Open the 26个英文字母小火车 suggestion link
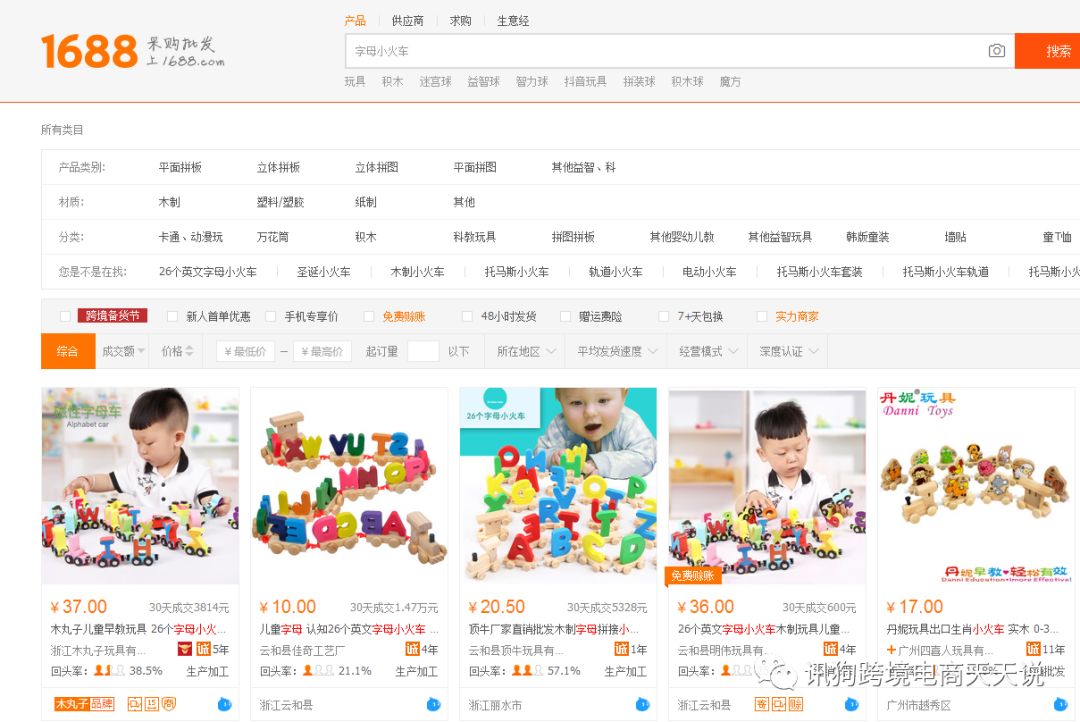The height and width of the screenshot is (722, 1080). tap(207, 272)
